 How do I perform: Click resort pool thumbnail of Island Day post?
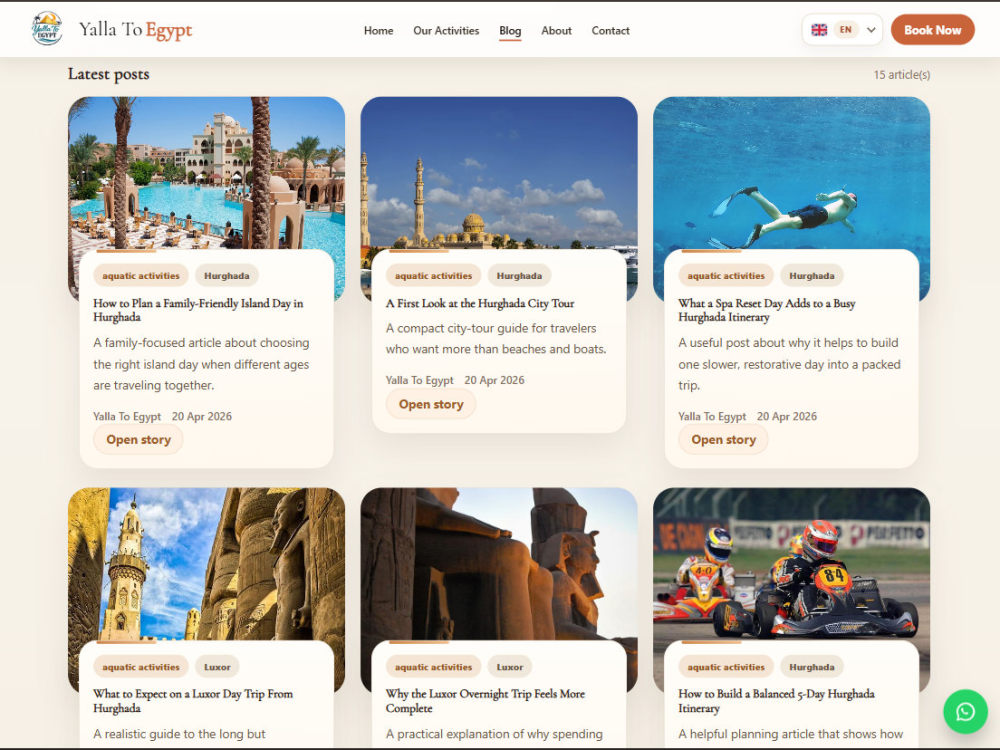pyautogui.click(x=207, y=172)
